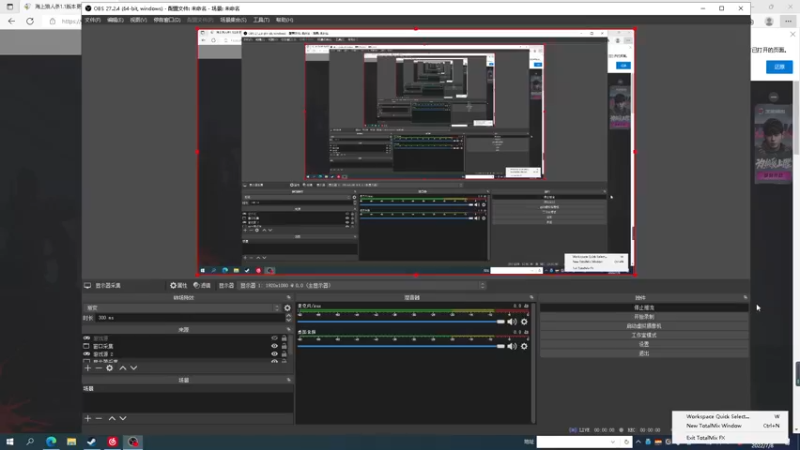This screenshot has width=800, height=450.
Task: Show the hidden 游戏源 source
Action: click(274, 338)
